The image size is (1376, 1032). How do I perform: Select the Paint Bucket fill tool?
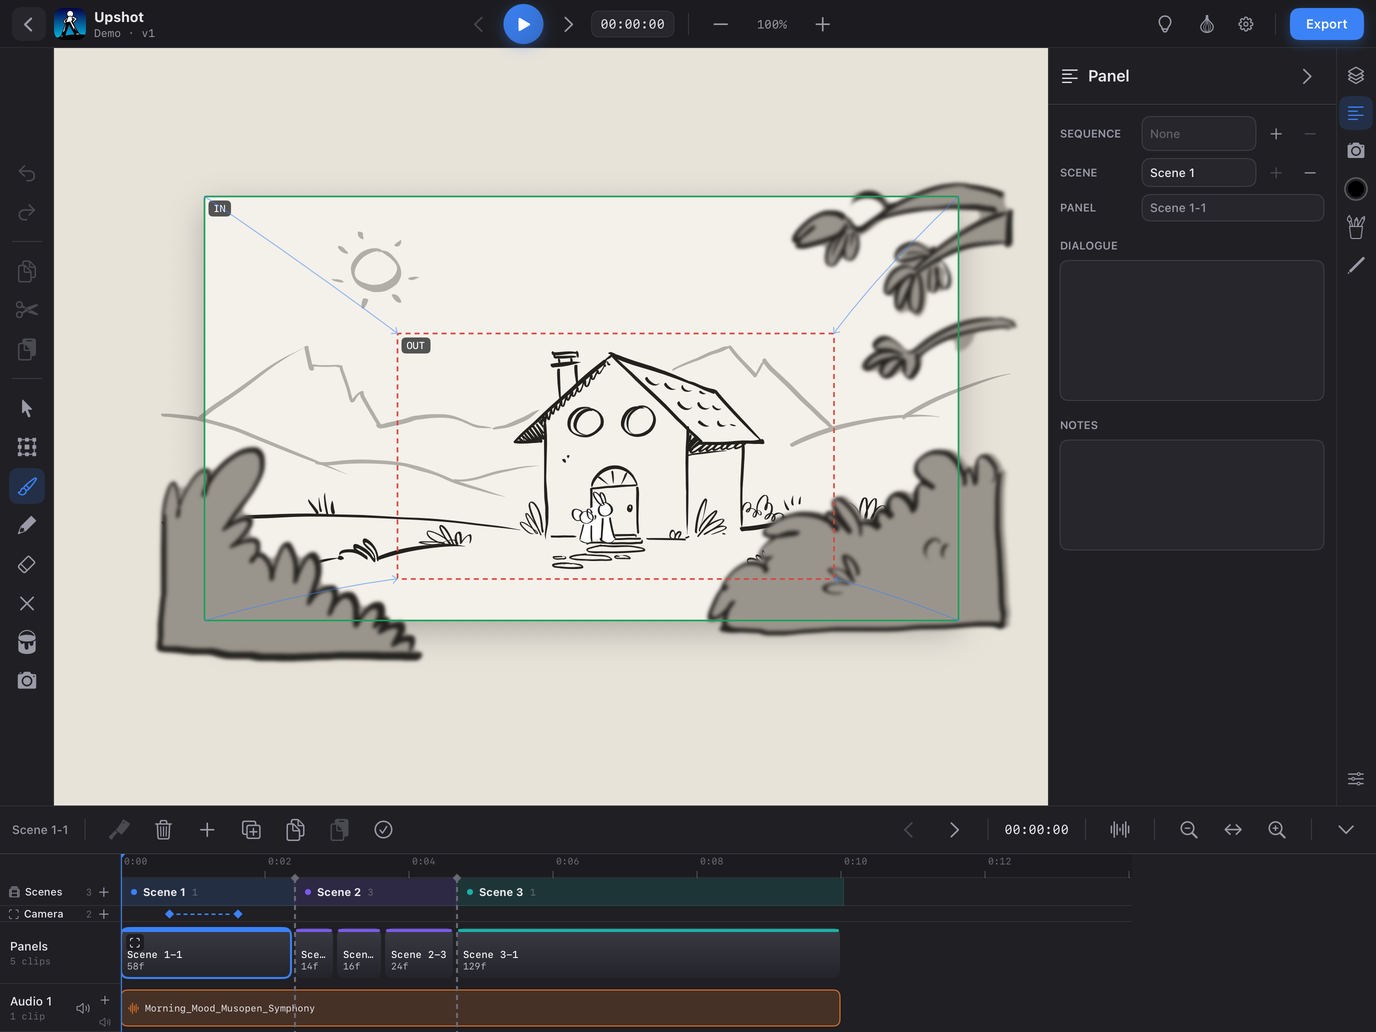click(x=27, y=642)
